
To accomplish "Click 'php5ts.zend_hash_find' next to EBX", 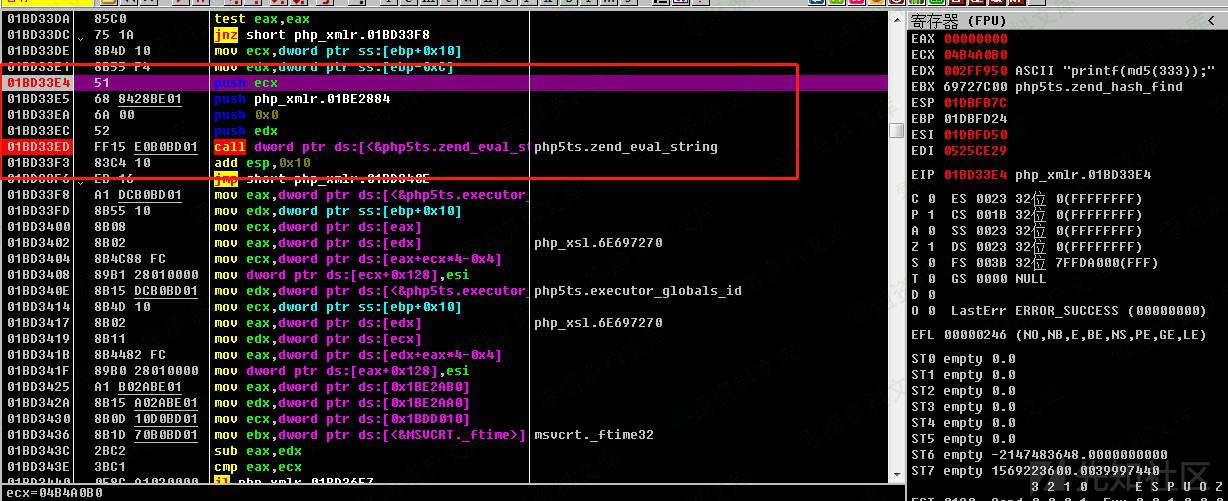I will [x=1099, y=87].
